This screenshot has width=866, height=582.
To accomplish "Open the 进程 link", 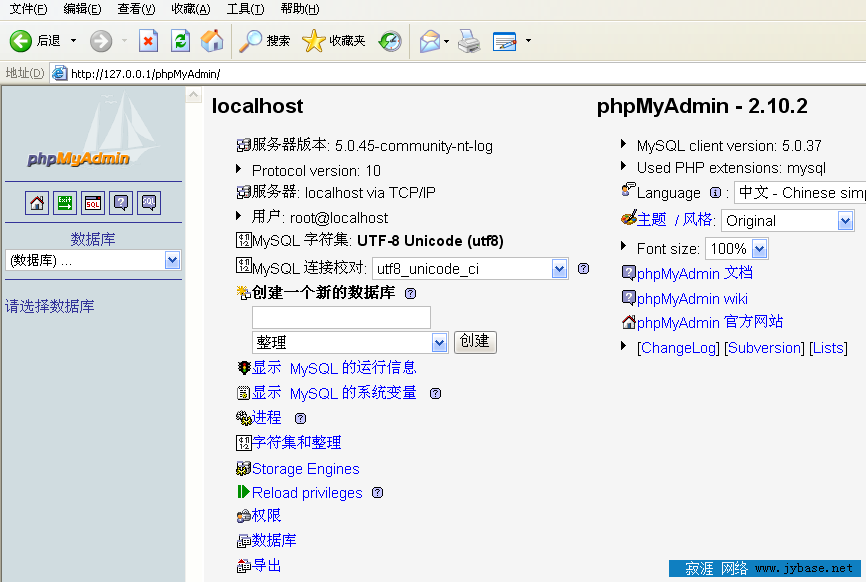I will pyautogui.click(x=266, y=417).
